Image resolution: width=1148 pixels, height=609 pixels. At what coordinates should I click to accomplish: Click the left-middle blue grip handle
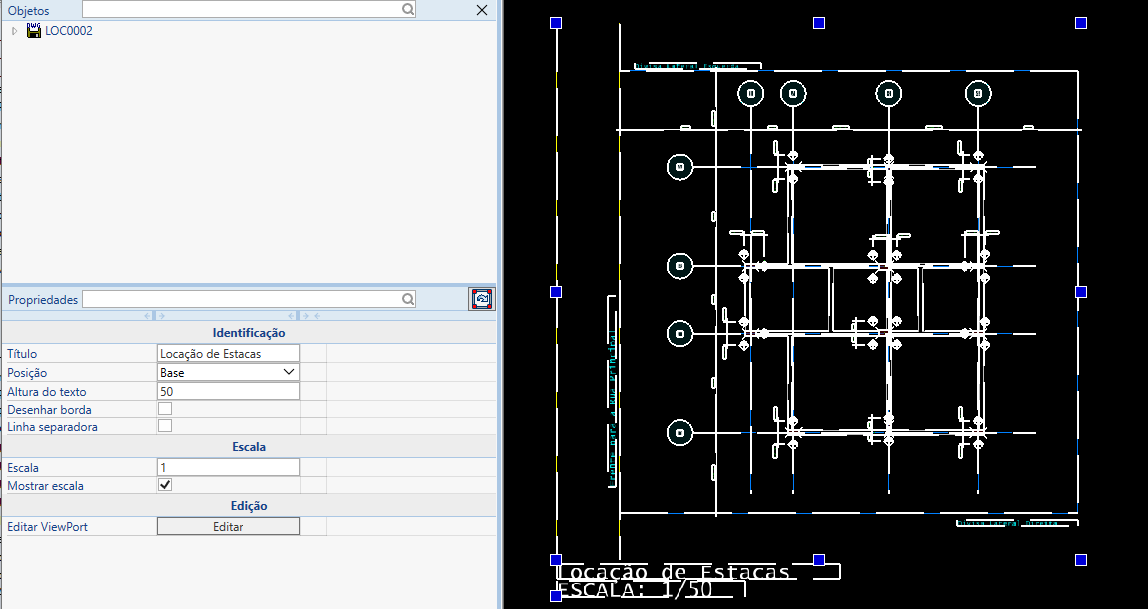click(x=556, y=291)
